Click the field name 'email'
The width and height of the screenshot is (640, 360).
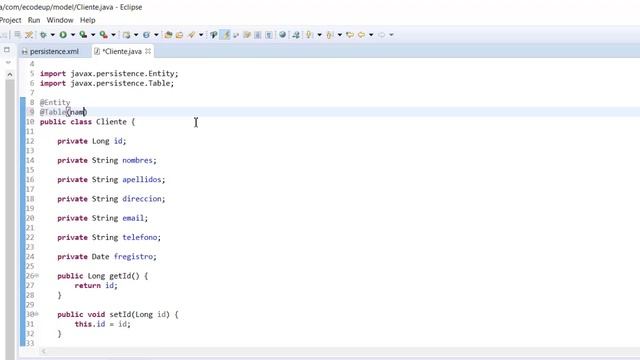pyautogui.click(x=133, y=218)
